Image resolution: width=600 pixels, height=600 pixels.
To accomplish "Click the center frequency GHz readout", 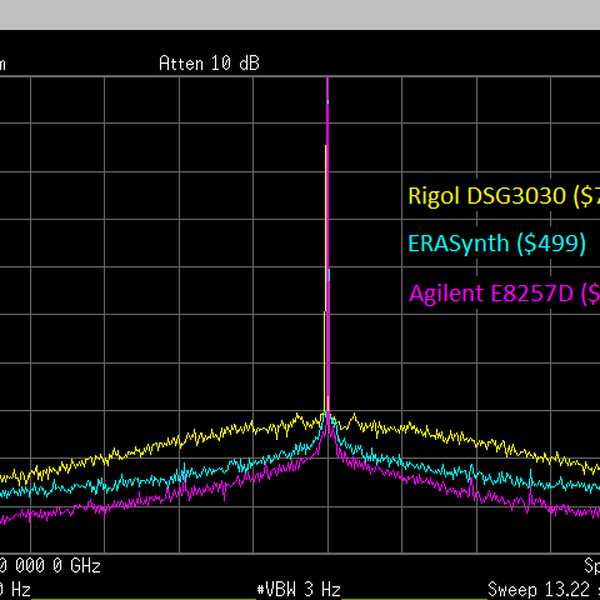I will click(50, 565).
